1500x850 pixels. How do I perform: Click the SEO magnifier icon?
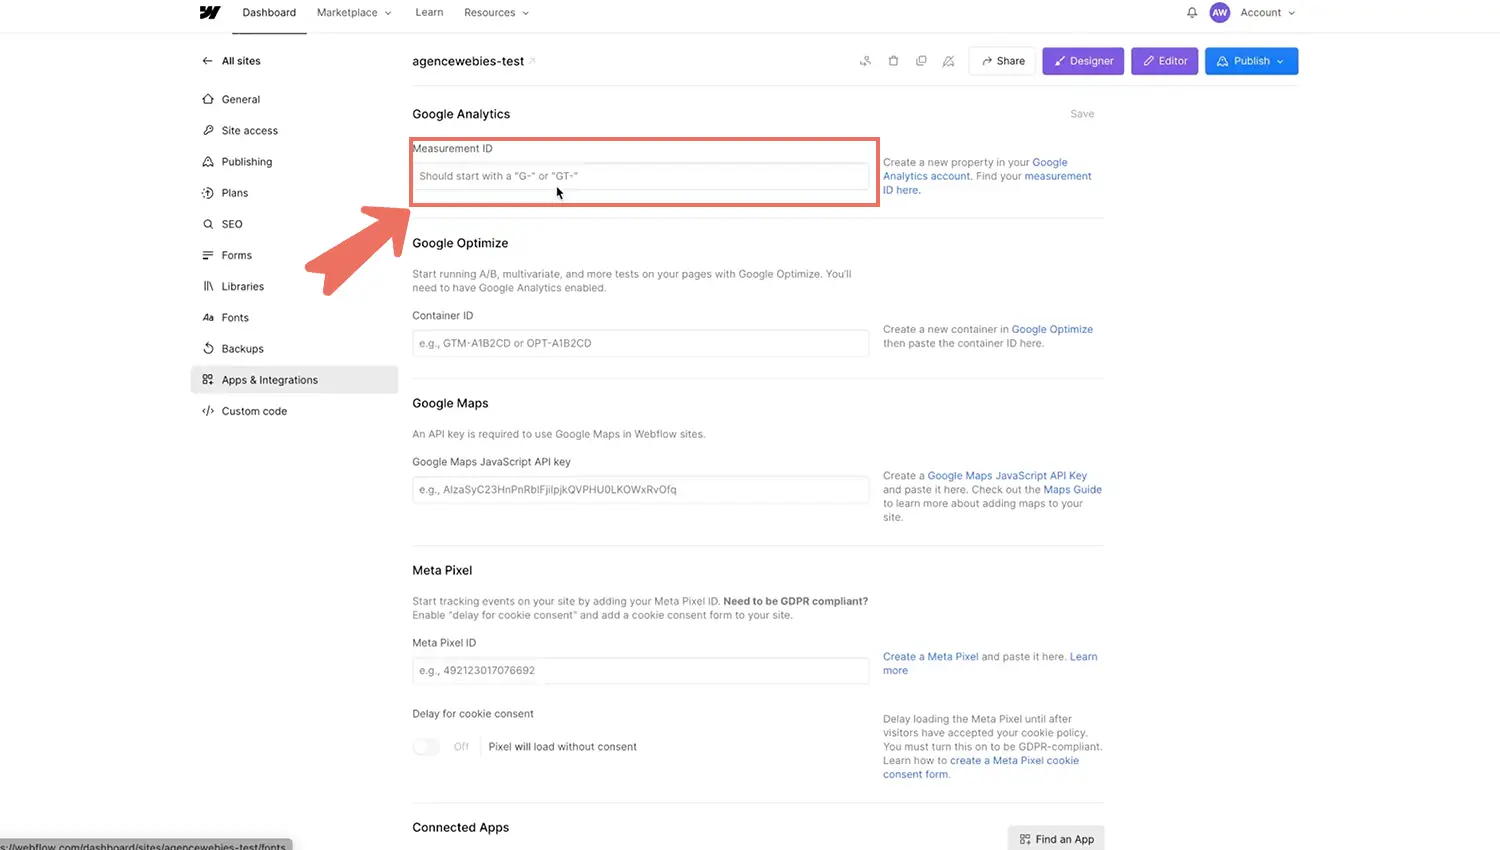[208, 224]
